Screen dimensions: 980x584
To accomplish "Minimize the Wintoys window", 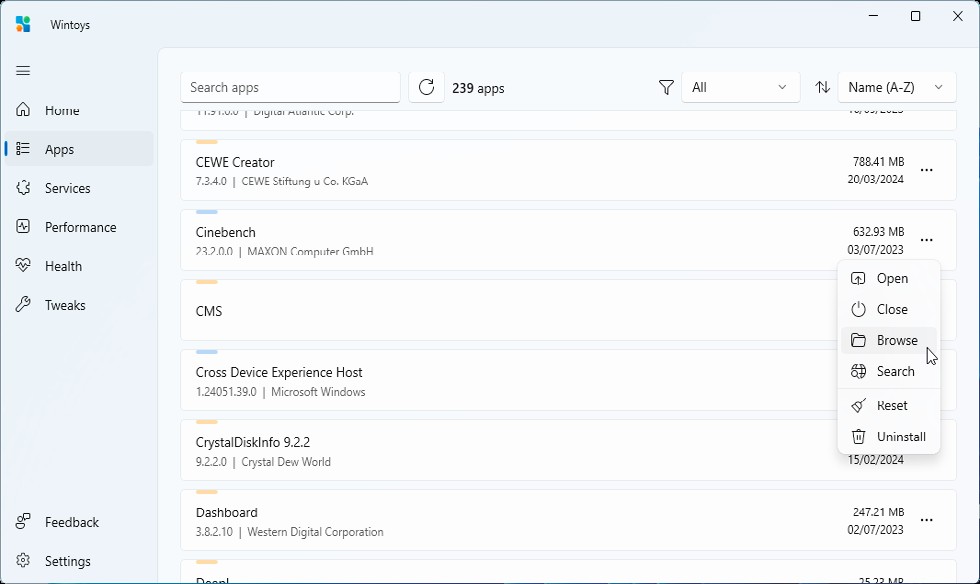I will pos(874,16).
